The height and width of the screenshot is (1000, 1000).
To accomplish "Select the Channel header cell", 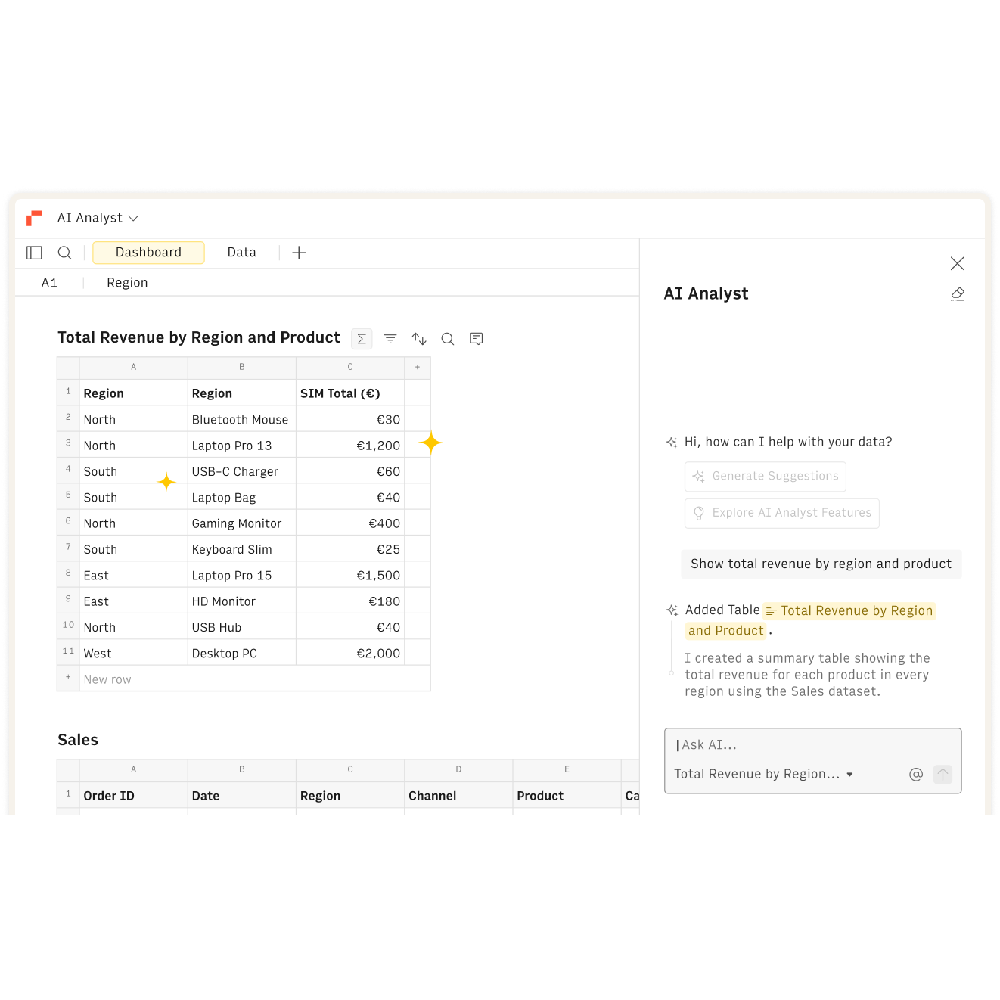I will point(459,796).
